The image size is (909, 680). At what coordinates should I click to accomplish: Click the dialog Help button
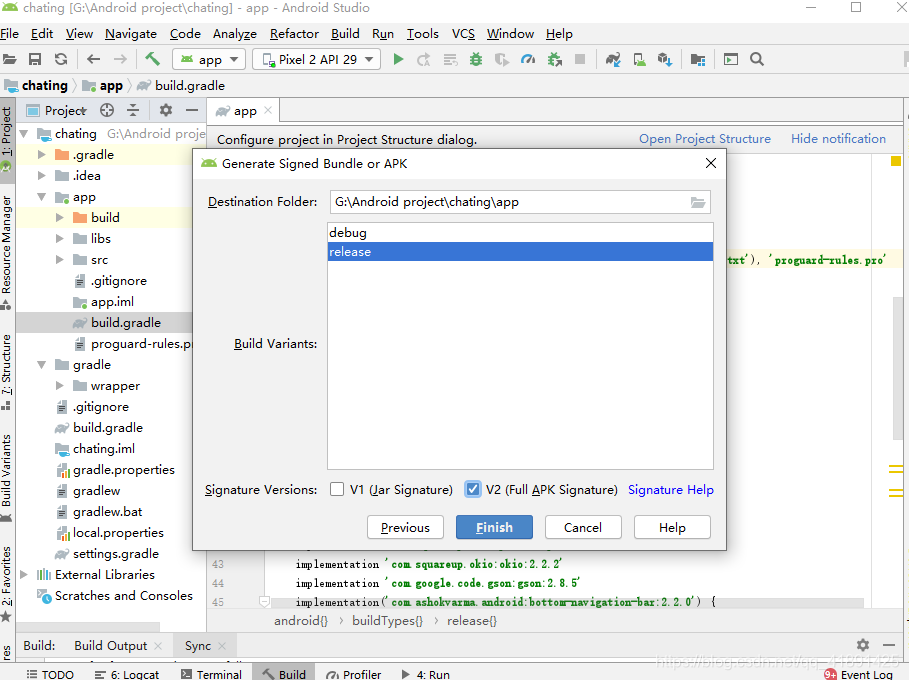672,528
